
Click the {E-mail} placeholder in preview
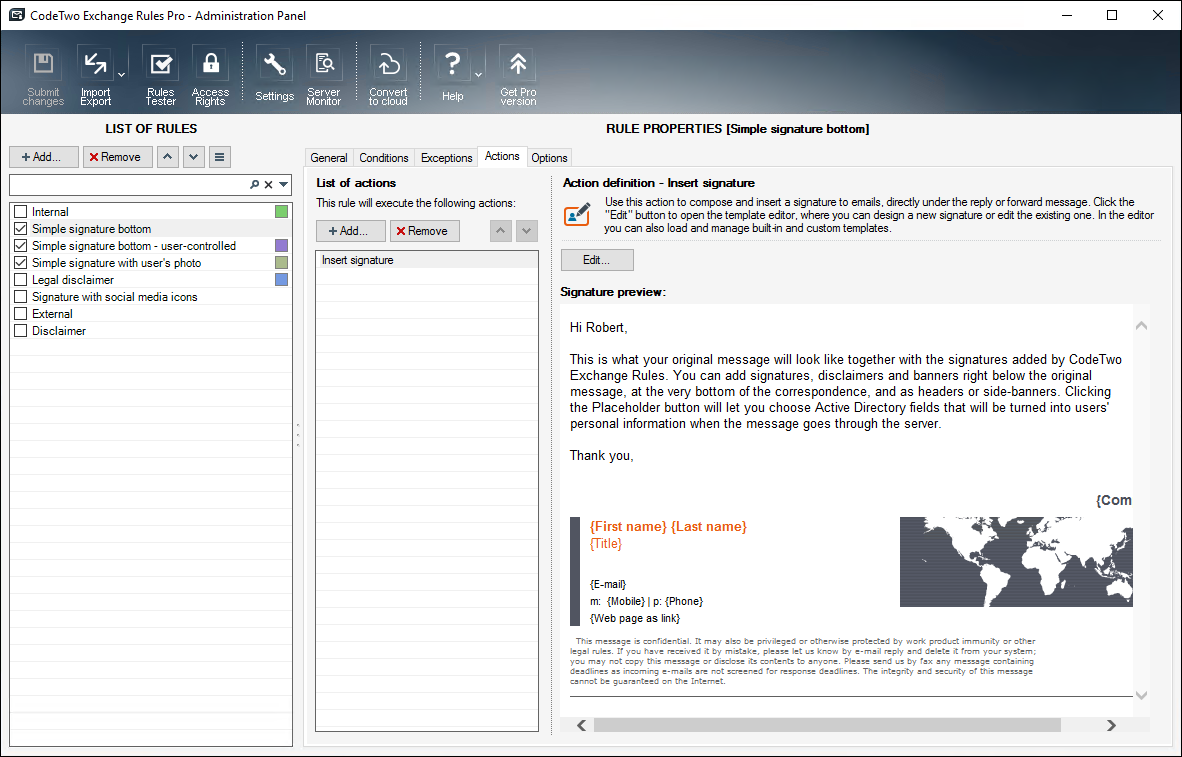[x=608, y=584]
